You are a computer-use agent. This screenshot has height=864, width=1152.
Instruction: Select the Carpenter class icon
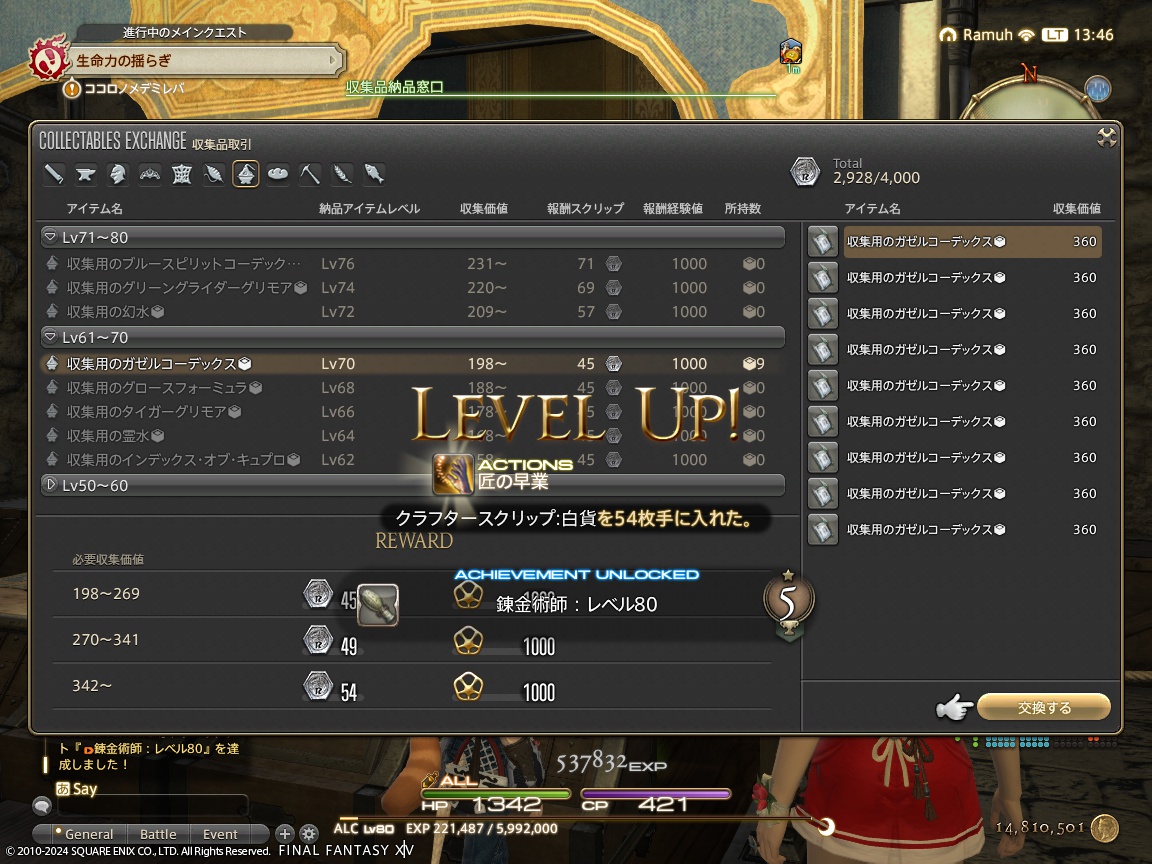[54, 174]
